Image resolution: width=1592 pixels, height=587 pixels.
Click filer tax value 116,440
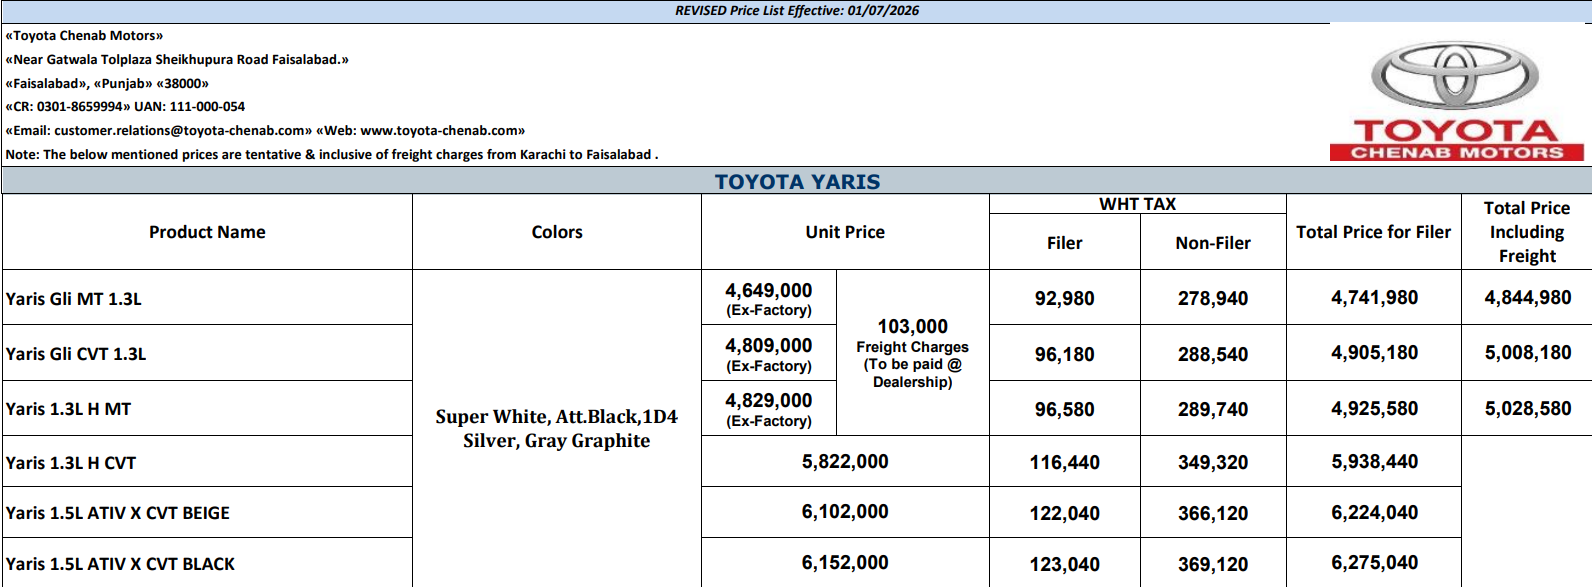tap(1065, 463)
